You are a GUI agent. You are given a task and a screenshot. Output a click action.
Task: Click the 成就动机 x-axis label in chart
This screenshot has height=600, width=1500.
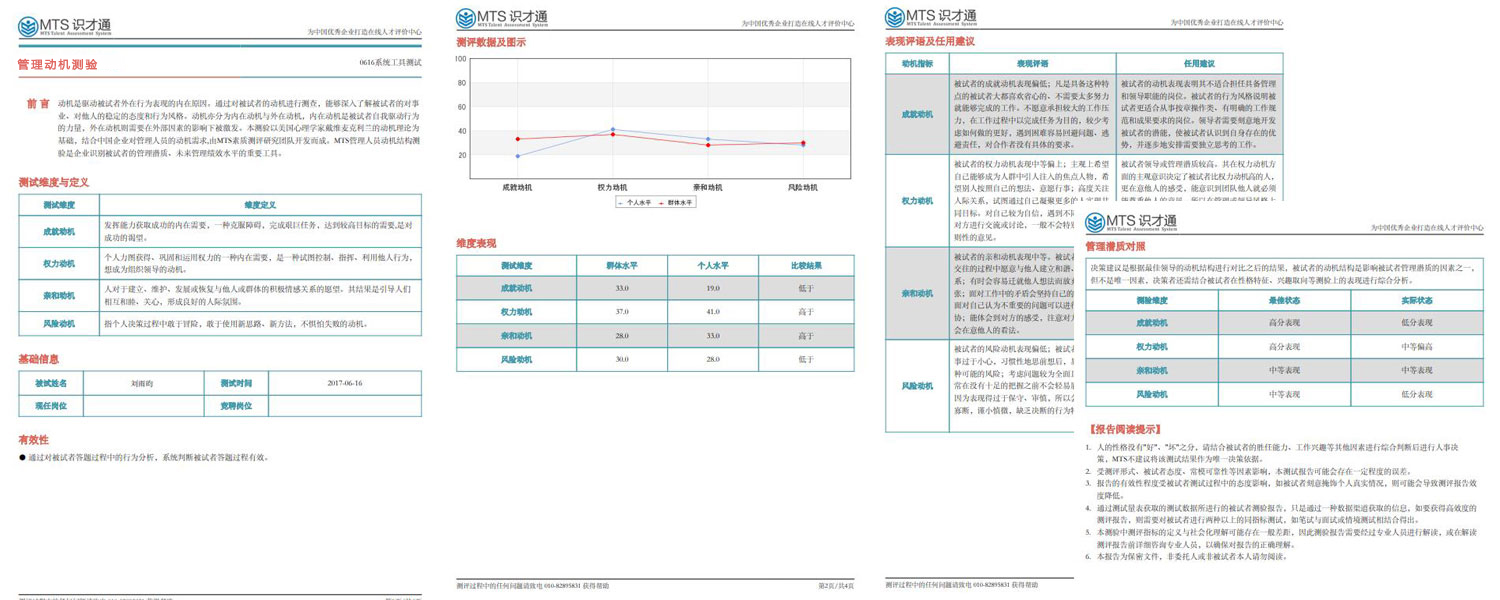tap(517, 186)
